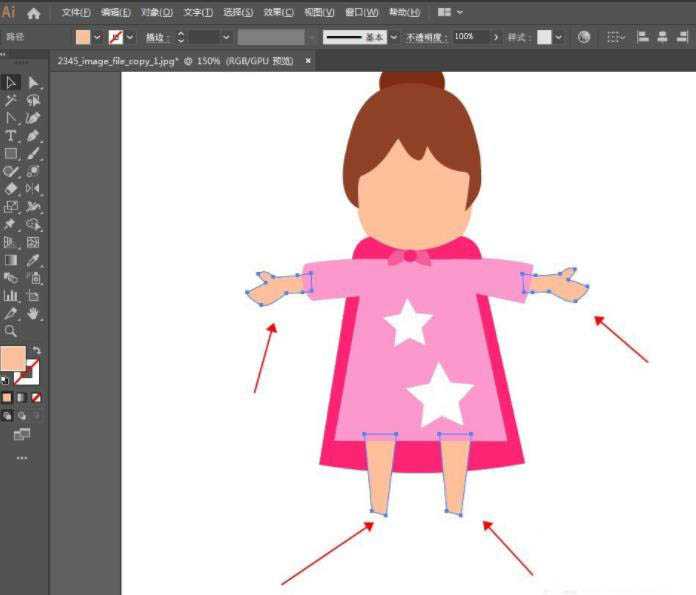Select the Gradient tool
696x595 pixels.
(x=11, y=260)
